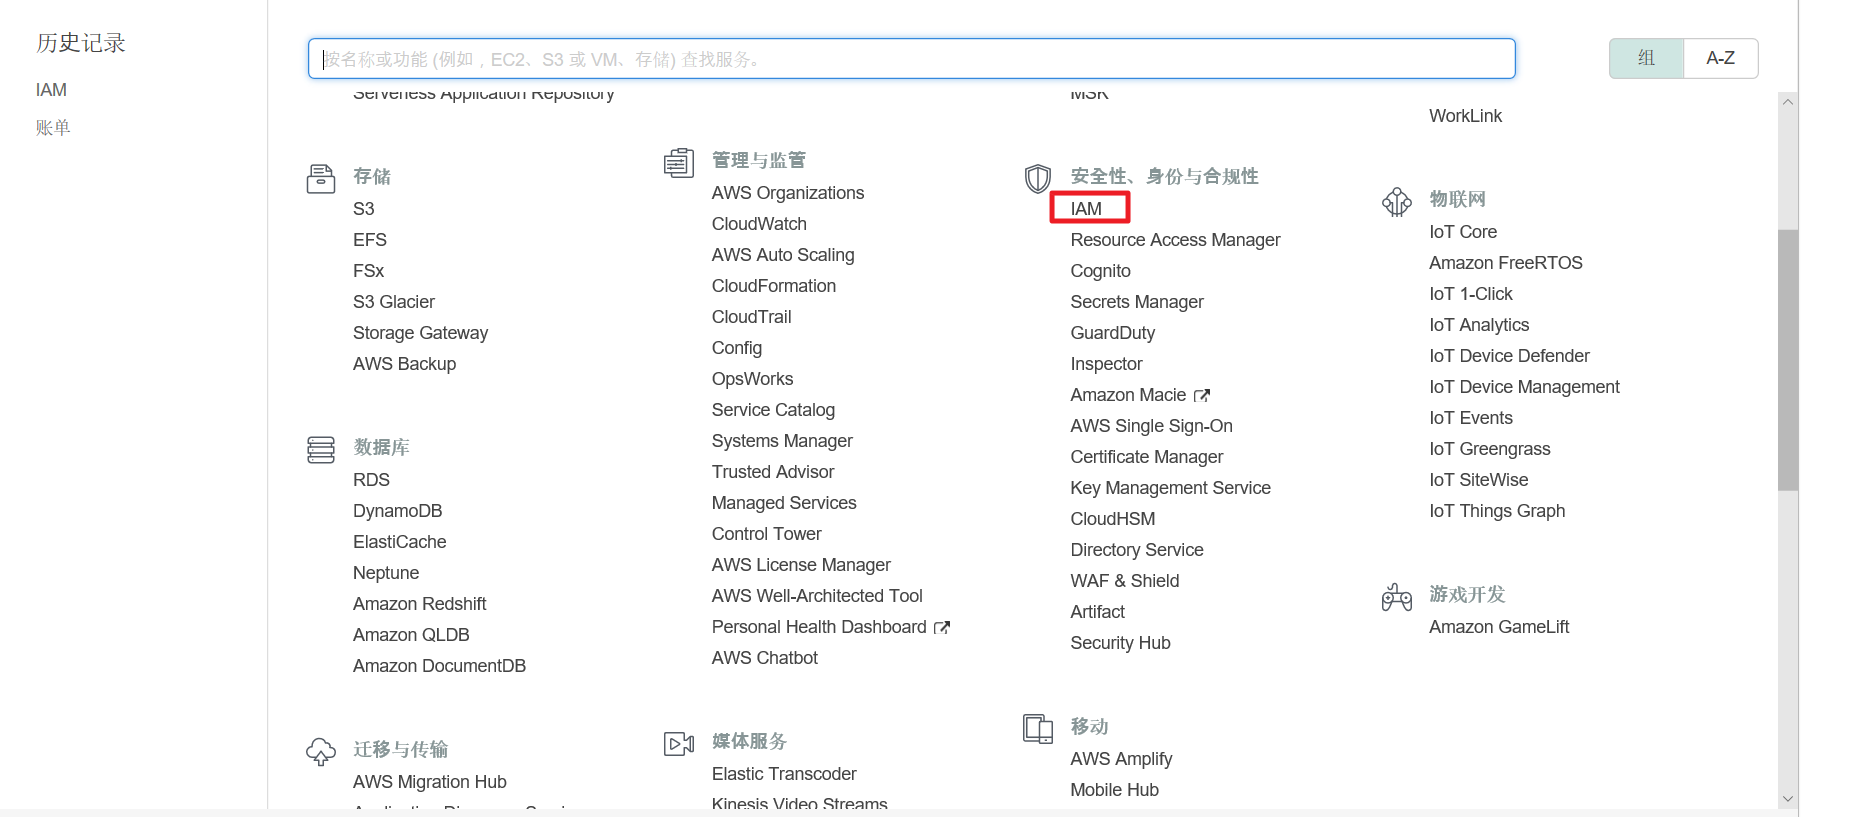Click the Migration & Transfer cloud icon
The width and height of the screenshot is (1859, 817).
point(320,752)
